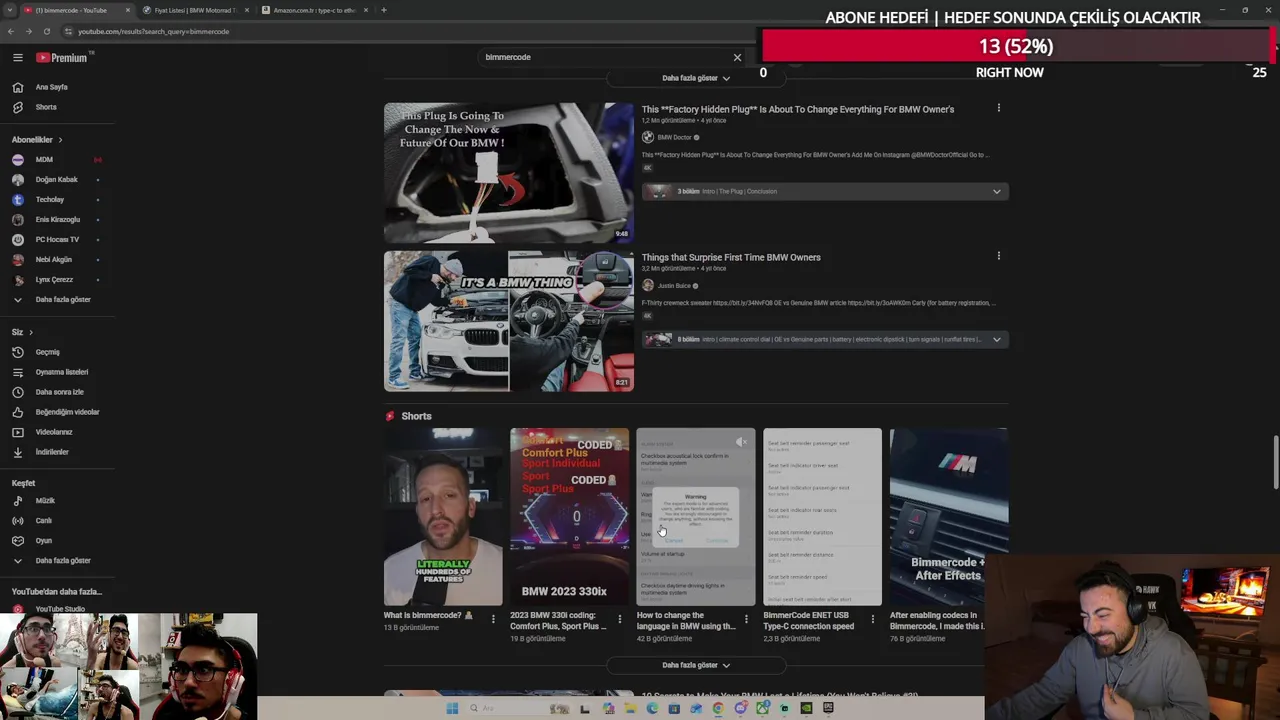Screen dimensions: 1280x720
Task: Open Windows Start menu
Action: point(452,708)
